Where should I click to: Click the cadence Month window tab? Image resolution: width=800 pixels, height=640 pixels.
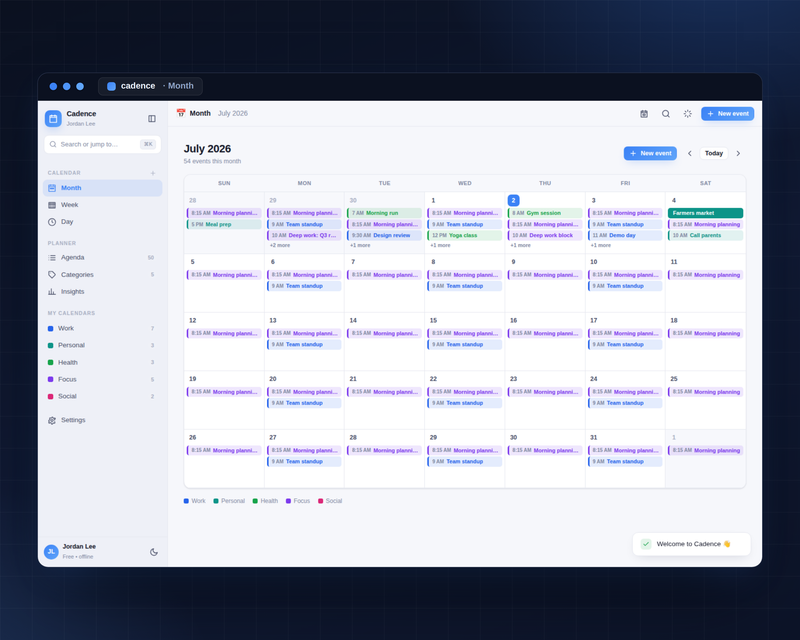pyautogui.click(x=150, y=86)
